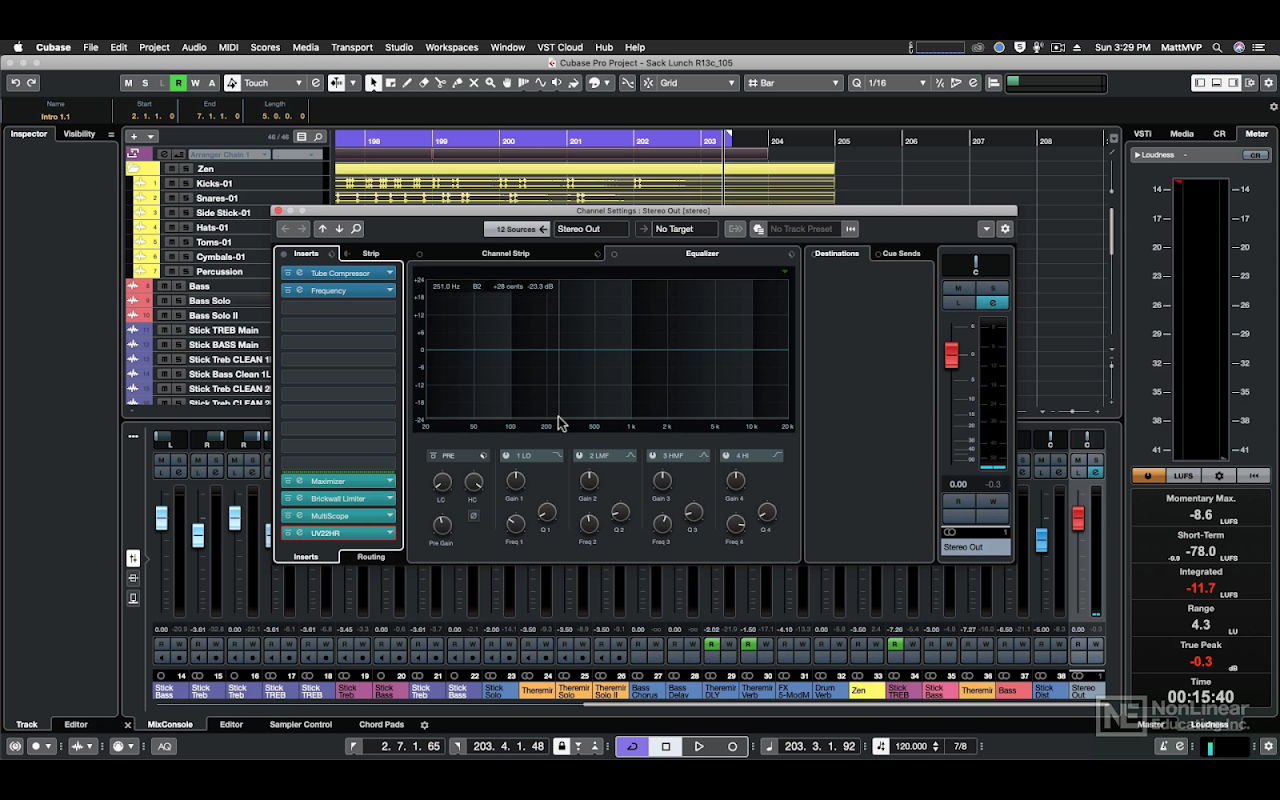
Task: Expand the Tube Compressor insert dropdown
Action: (390, 273)
